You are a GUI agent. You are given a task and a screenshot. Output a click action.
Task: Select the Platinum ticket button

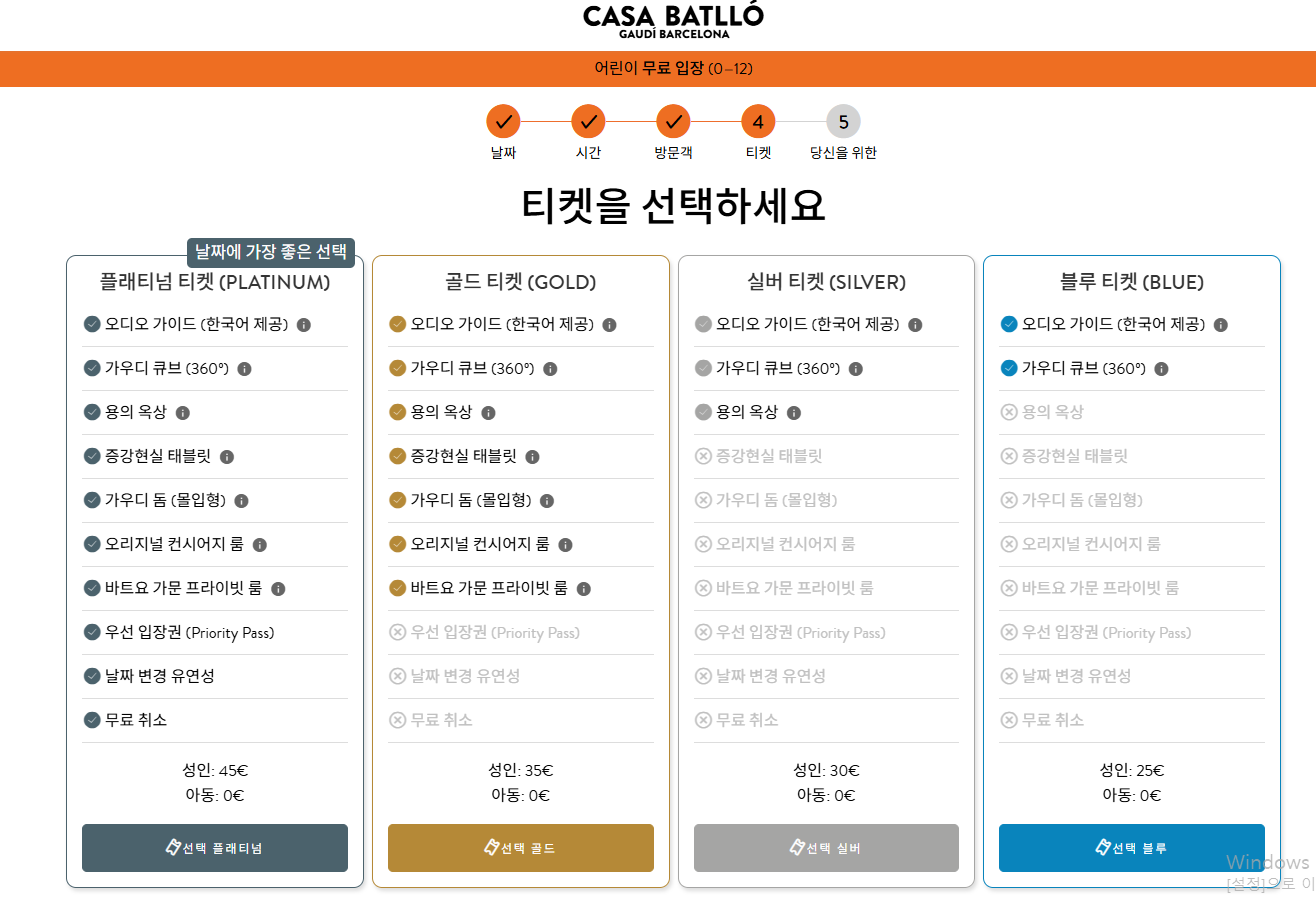click(x=215, y=848)
